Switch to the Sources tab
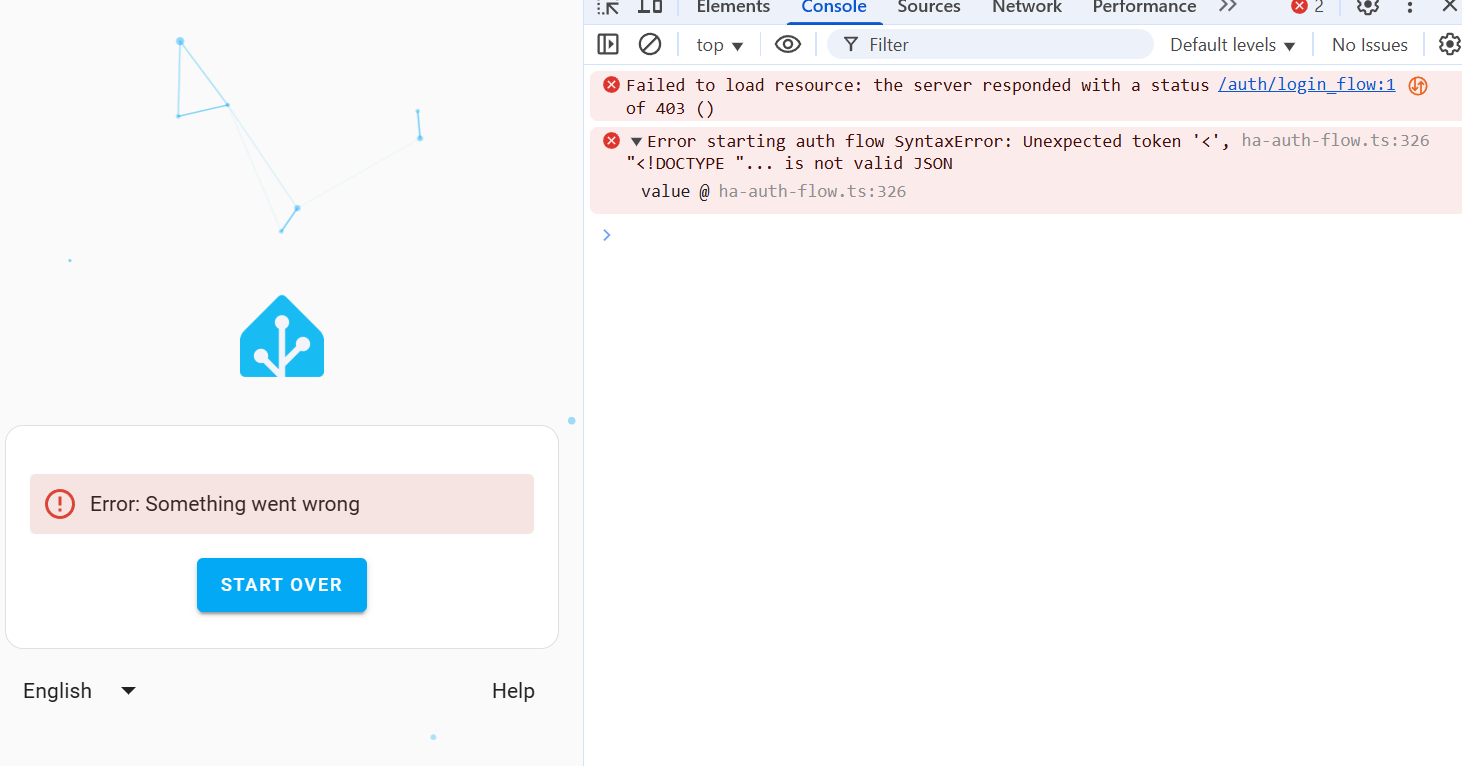 click(928, 8)
